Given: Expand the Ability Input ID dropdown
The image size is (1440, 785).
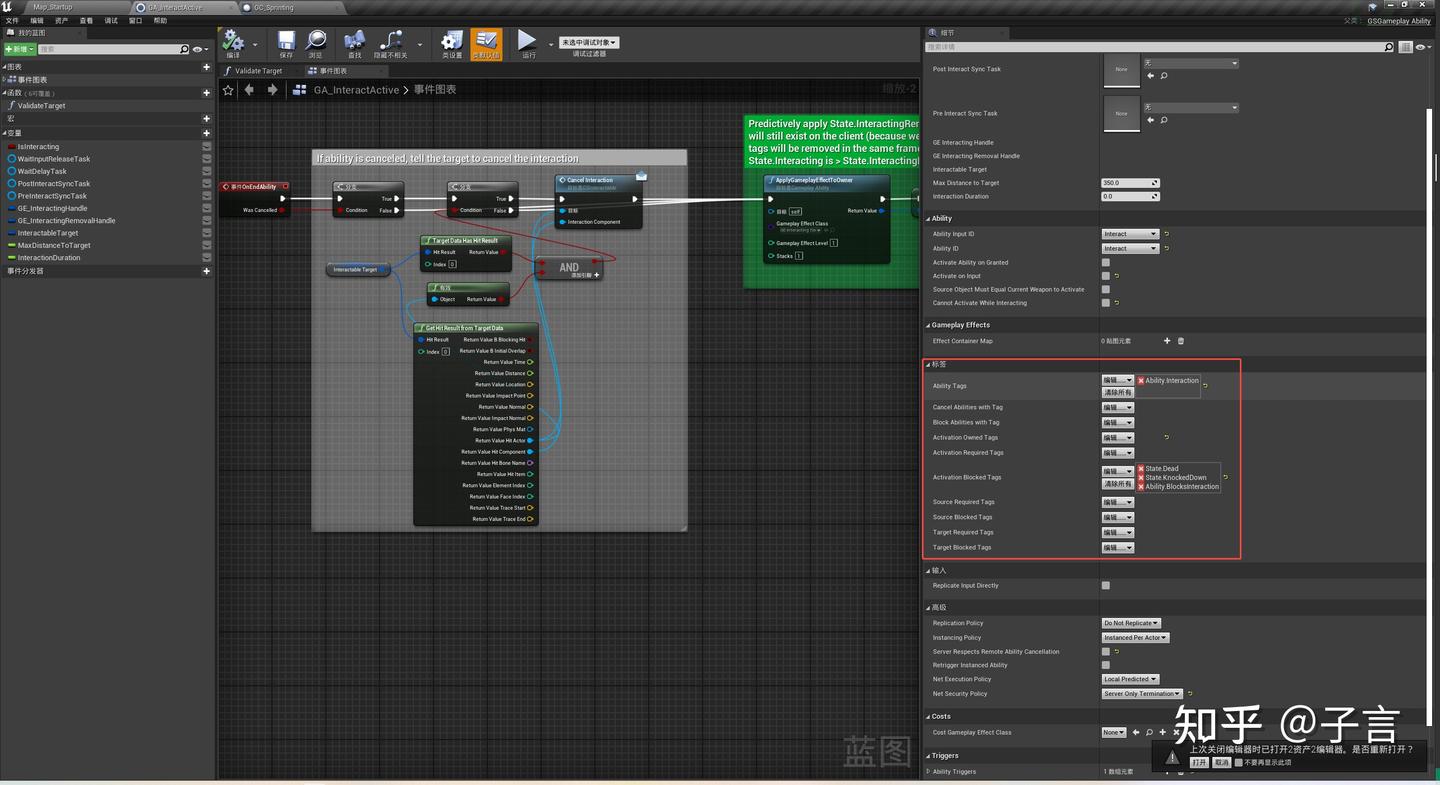Looking at the screenshot, I should click(1129, 233).
